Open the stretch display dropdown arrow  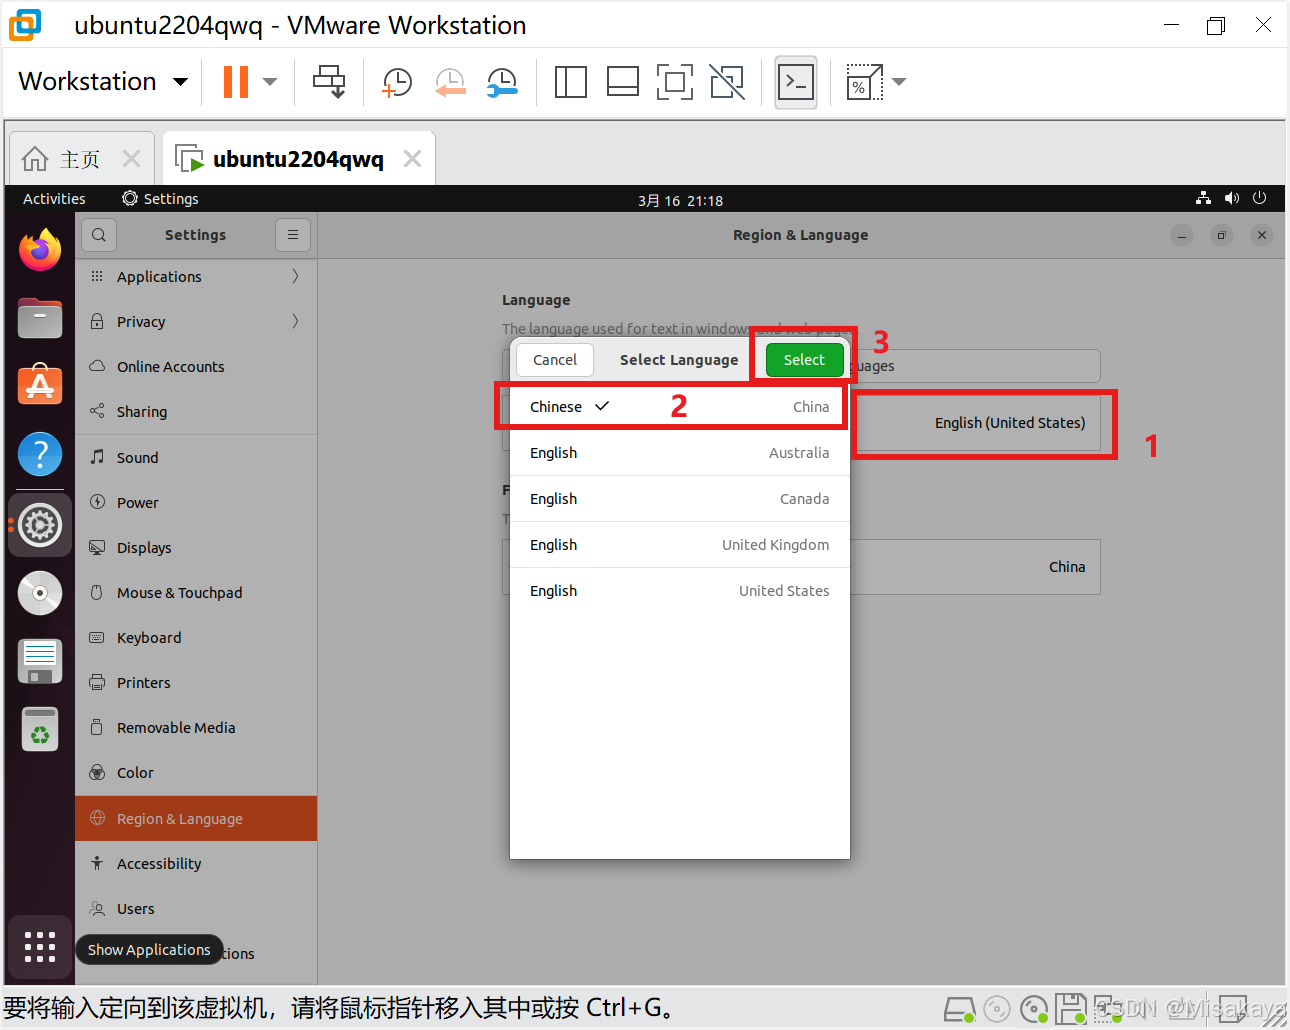tap(899, 82)
